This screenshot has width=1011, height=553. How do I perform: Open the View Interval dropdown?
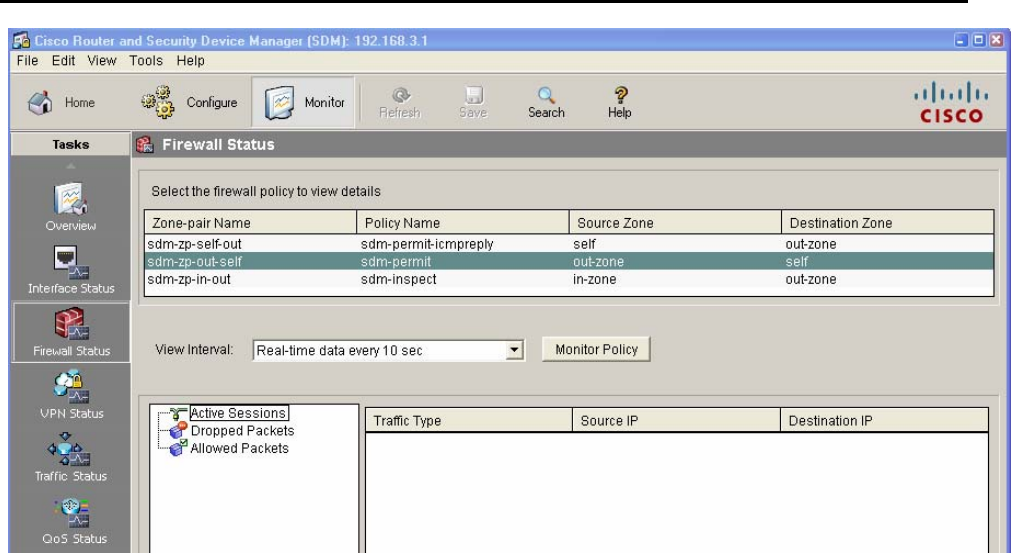pos(514,350)
